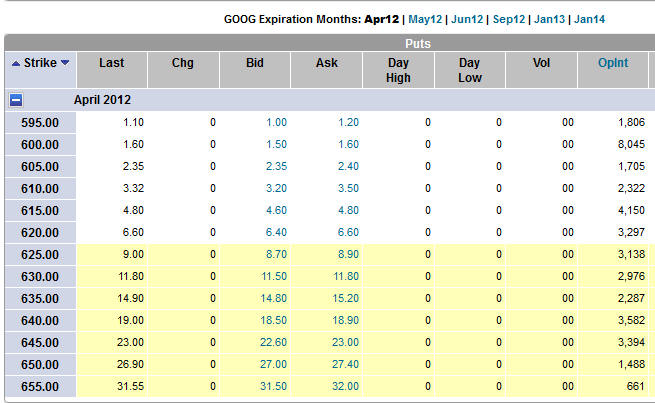The image size is (655, 403).
Task: Select ask price 32.00 in 655 row
Action: click(345, 386)
